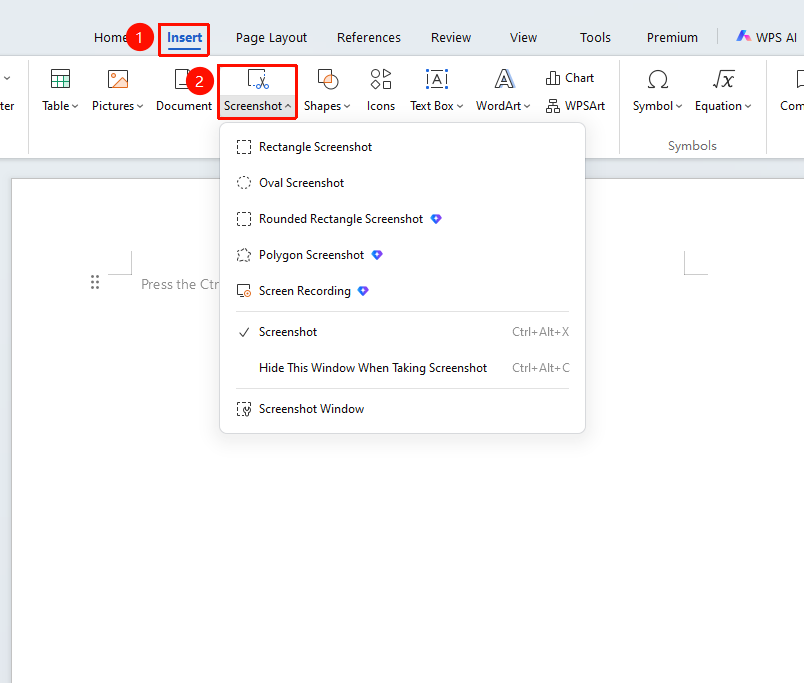The height and width of the screenshot is (683, 804).
Task: Toggle the checked Screenshot option
Action: [x=402, y=332]
